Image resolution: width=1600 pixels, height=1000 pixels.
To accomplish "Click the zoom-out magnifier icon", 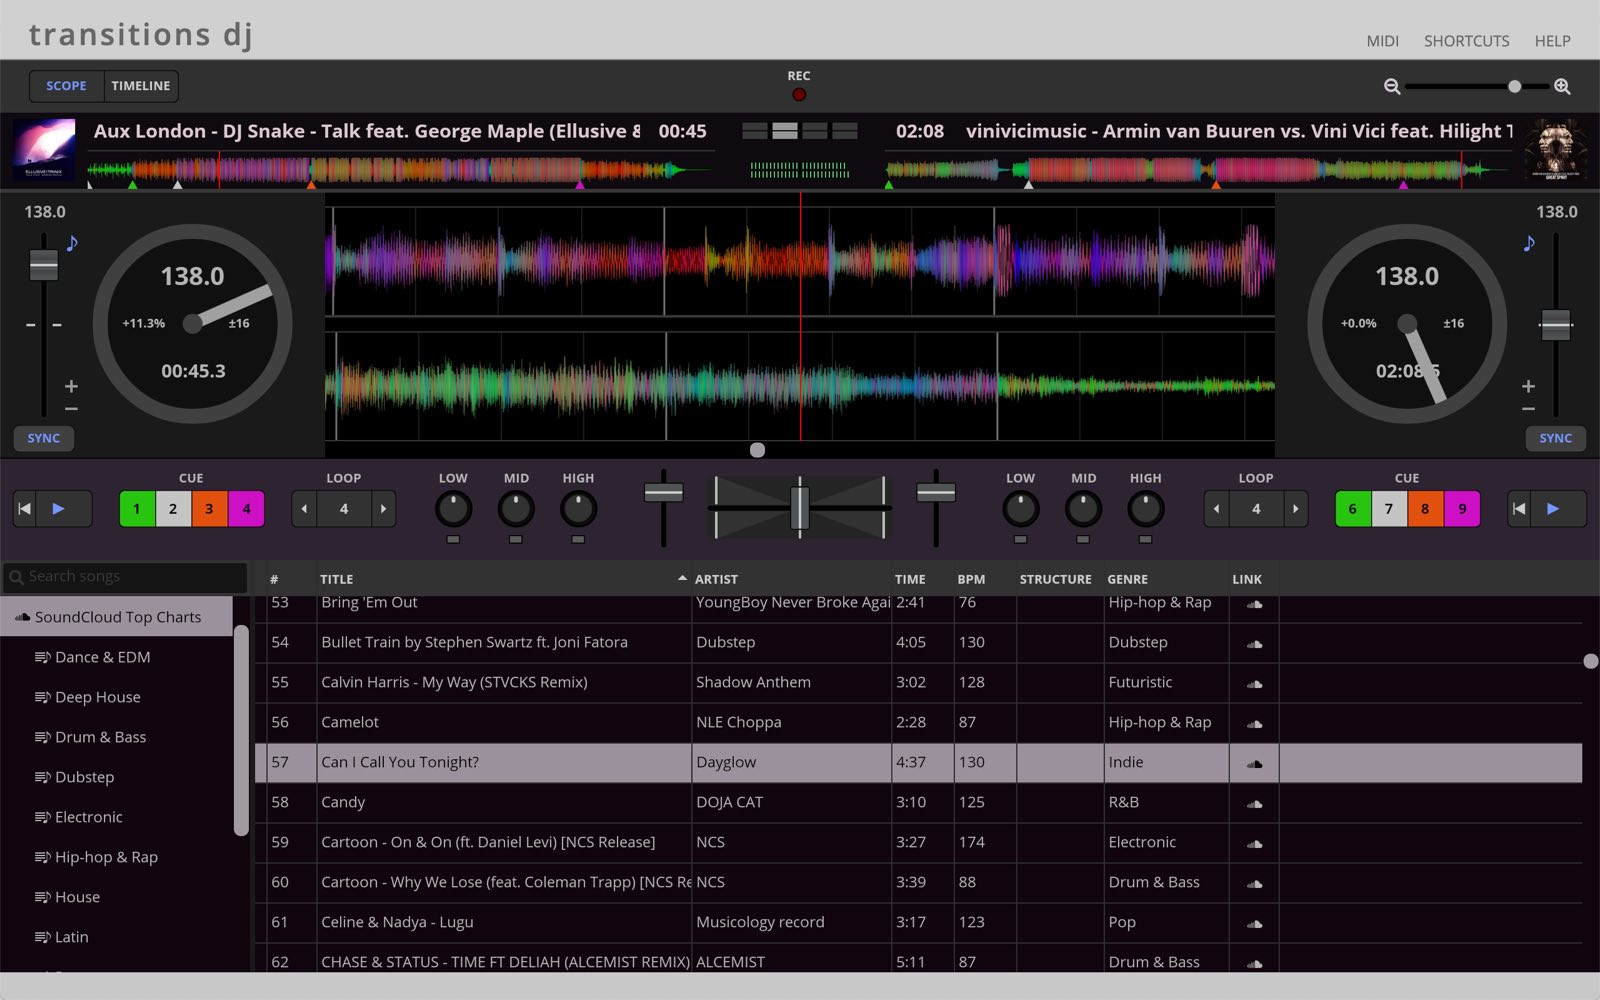I will pyautogui.click(x=1391, y=87).
